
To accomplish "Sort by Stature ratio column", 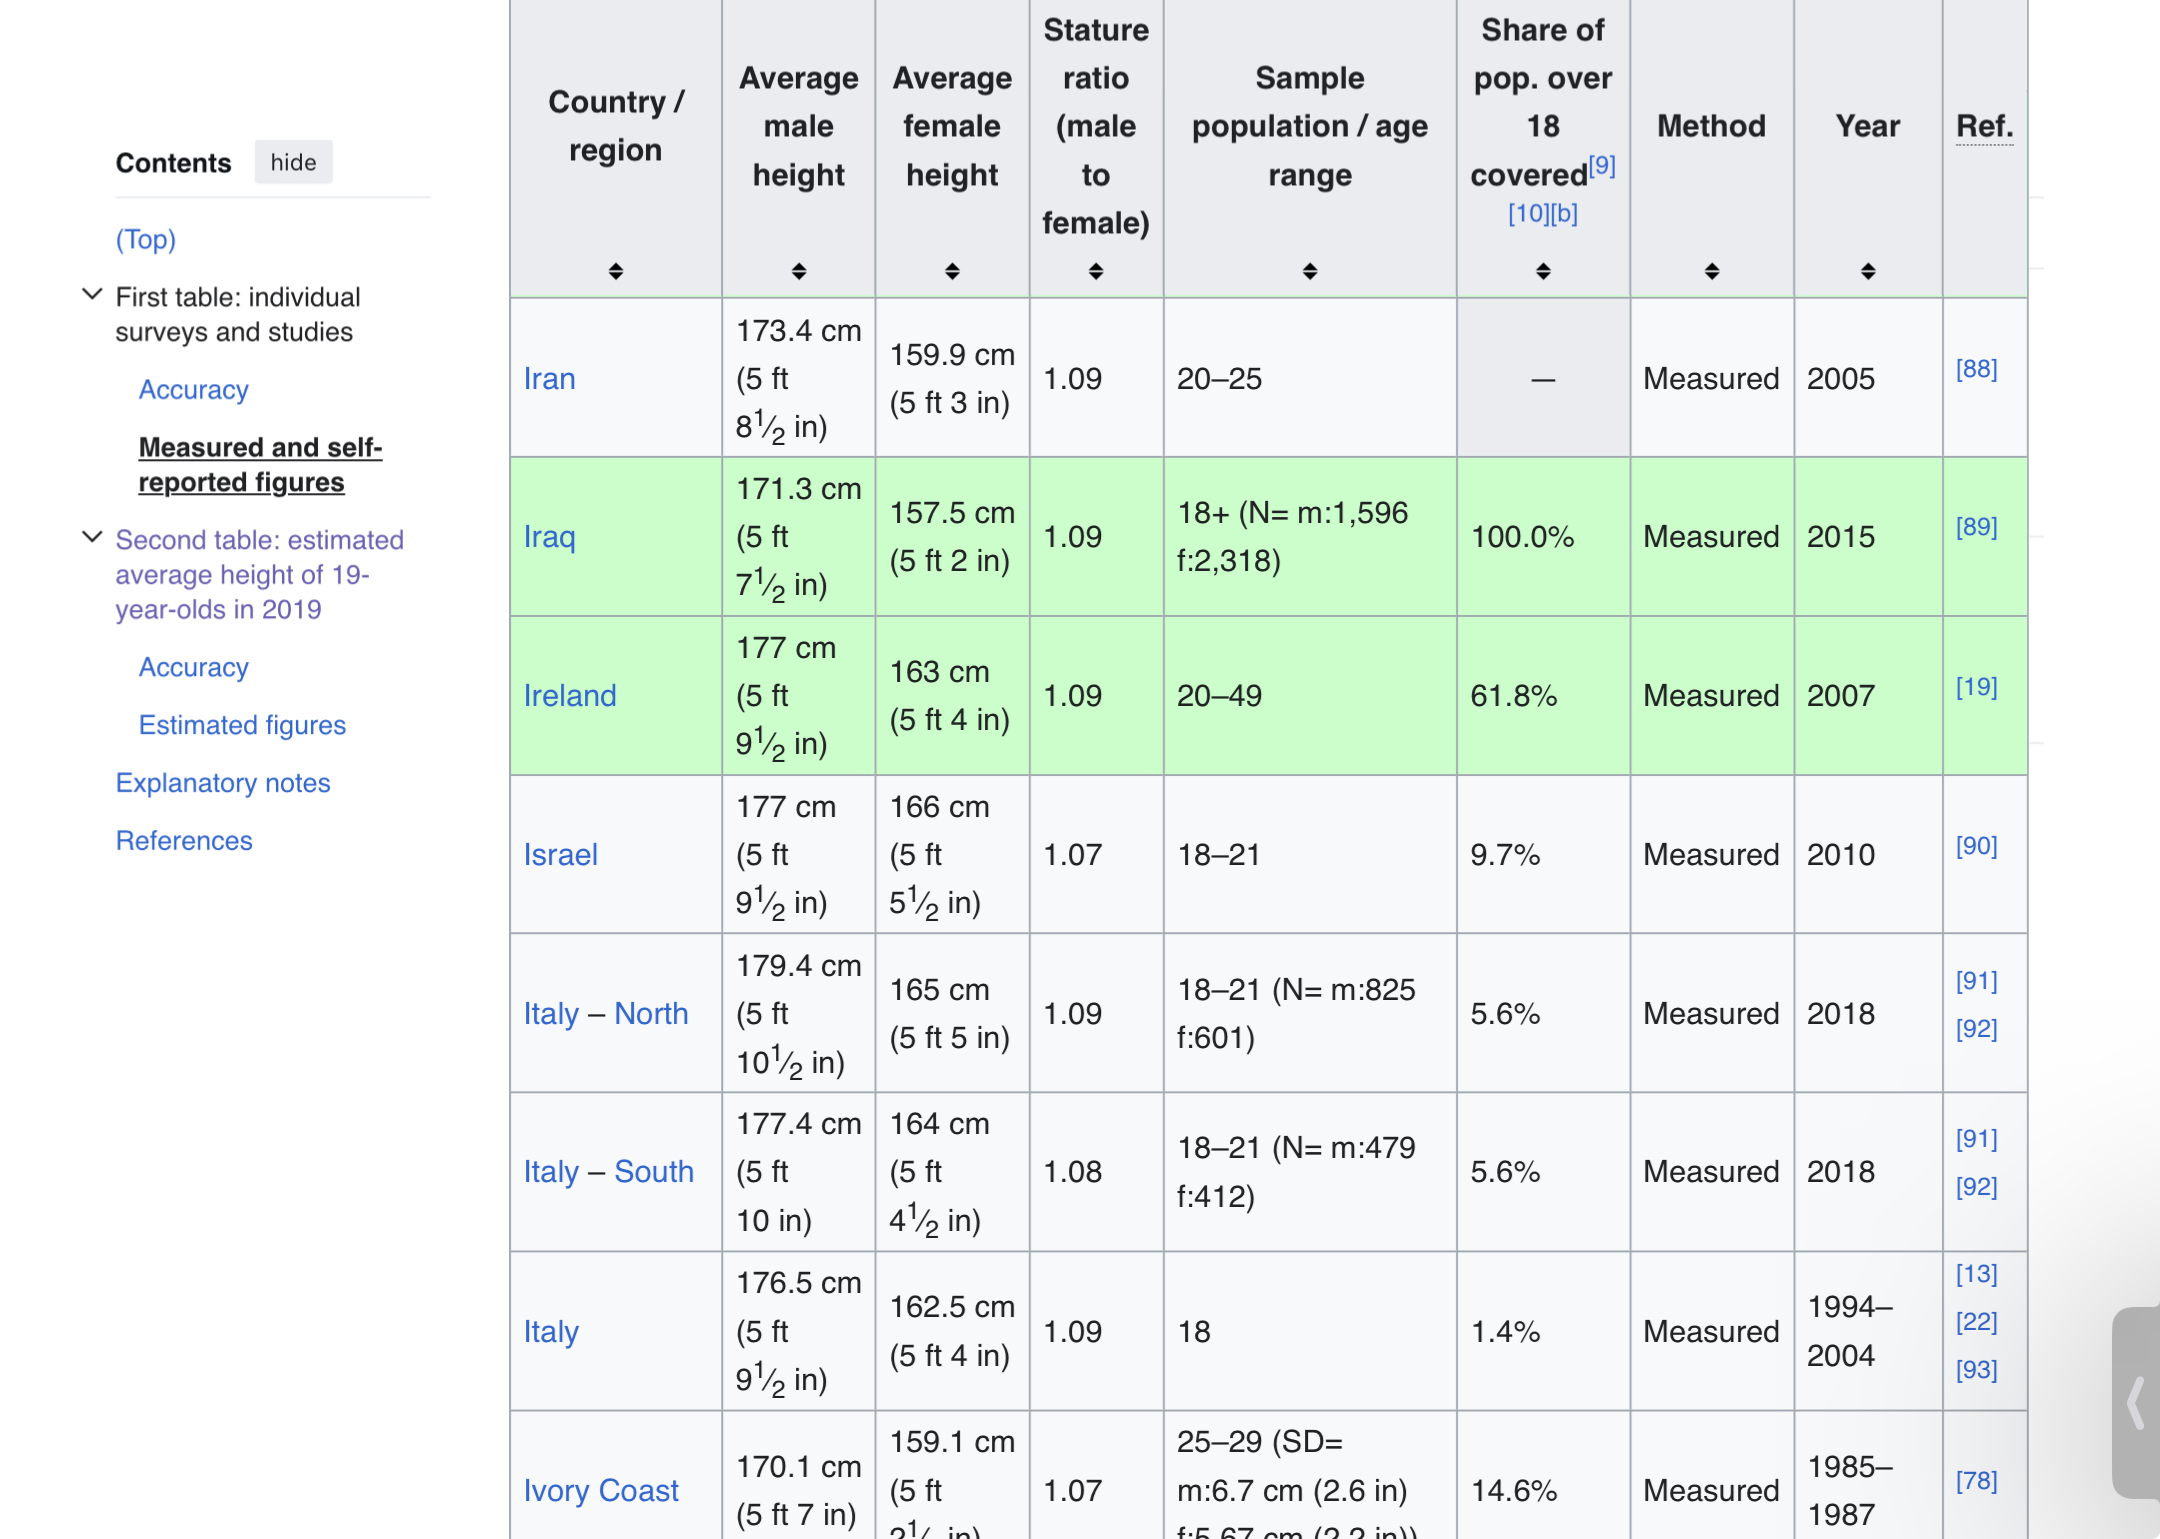I will click(x=1095, y=271).
